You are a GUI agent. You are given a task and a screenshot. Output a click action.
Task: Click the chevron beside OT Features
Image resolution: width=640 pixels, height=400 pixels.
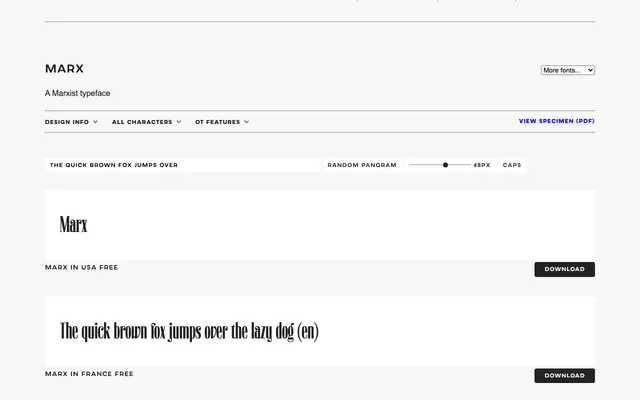[x=246, y=122]
